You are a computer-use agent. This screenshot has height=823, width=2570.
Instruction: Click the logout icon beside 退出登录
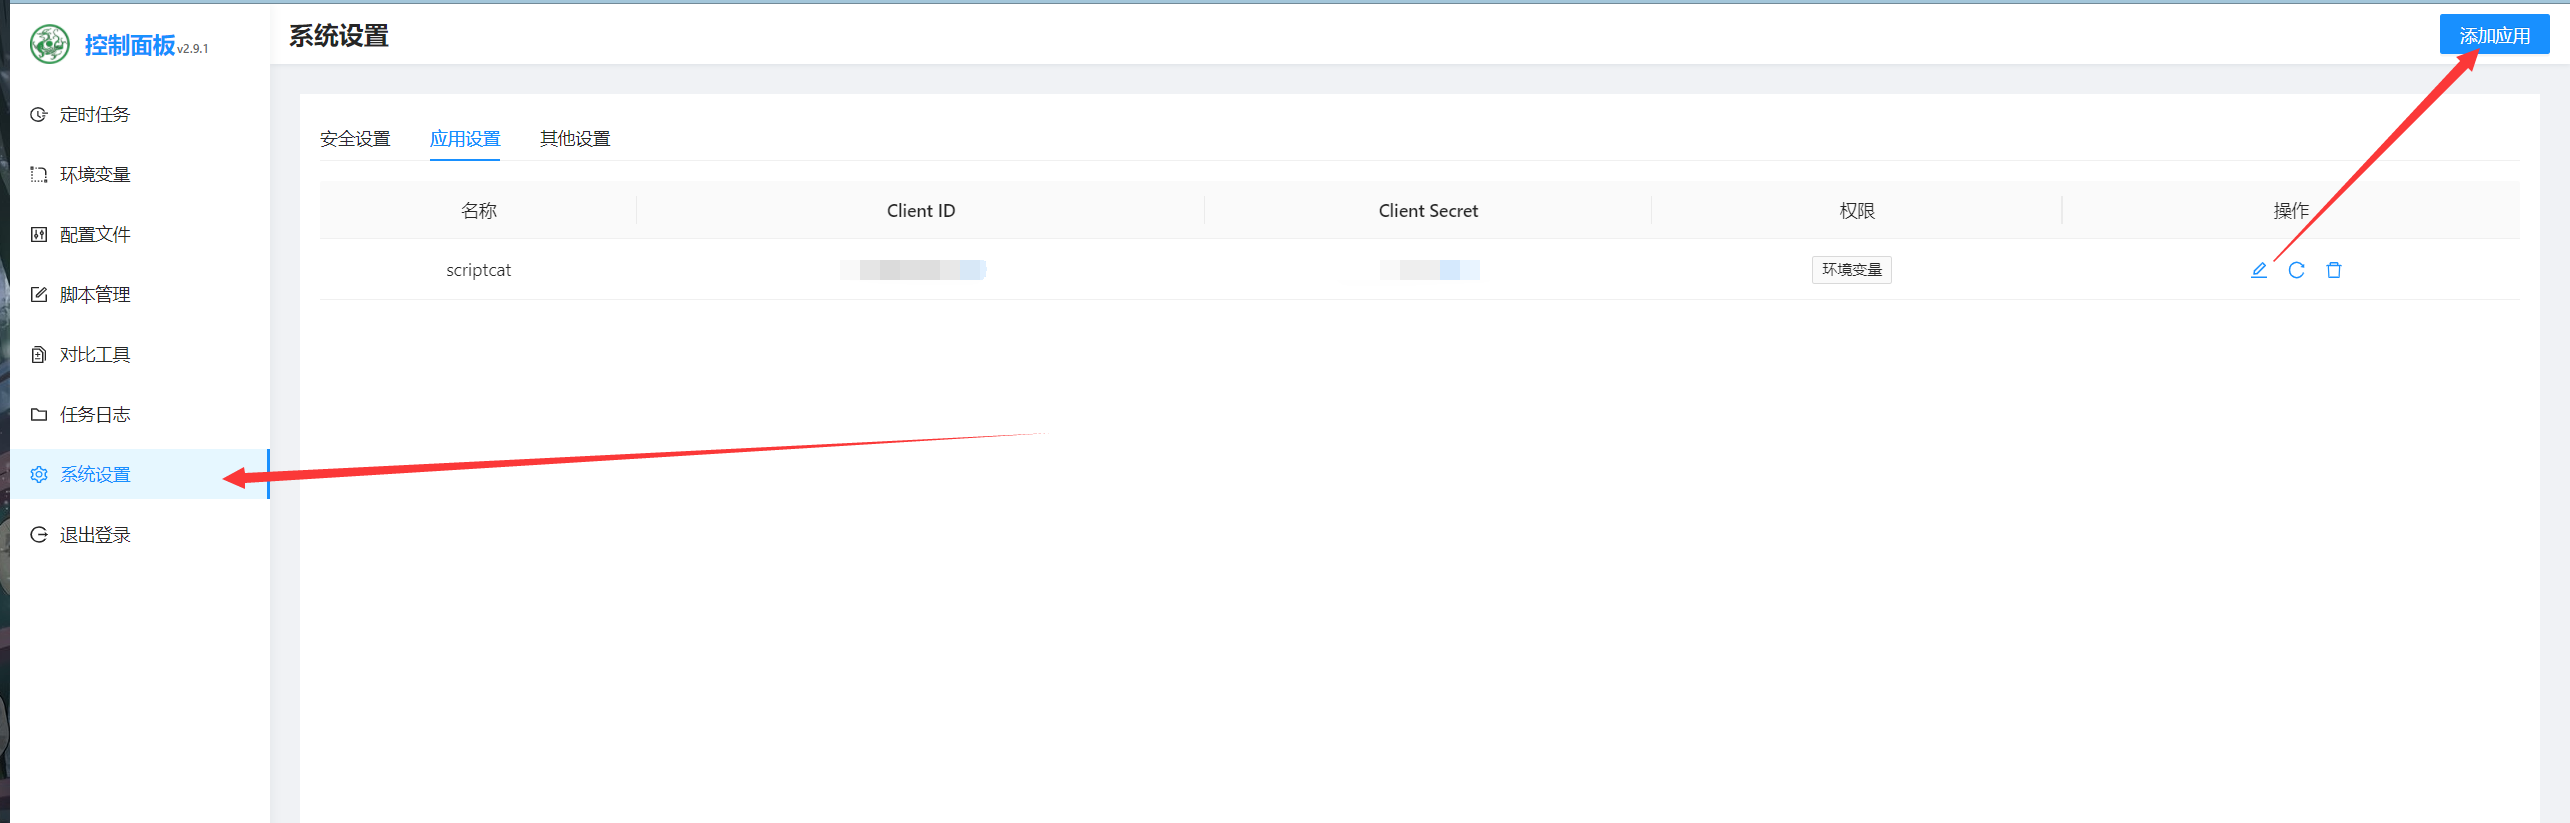pos(39,535)
